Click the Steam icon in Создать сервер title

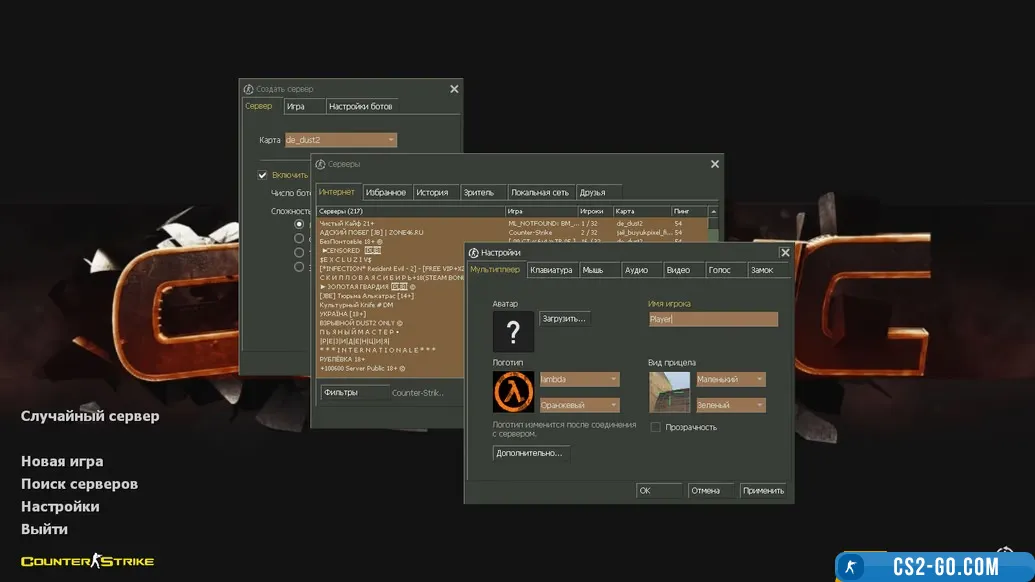(x=249, y=89)
